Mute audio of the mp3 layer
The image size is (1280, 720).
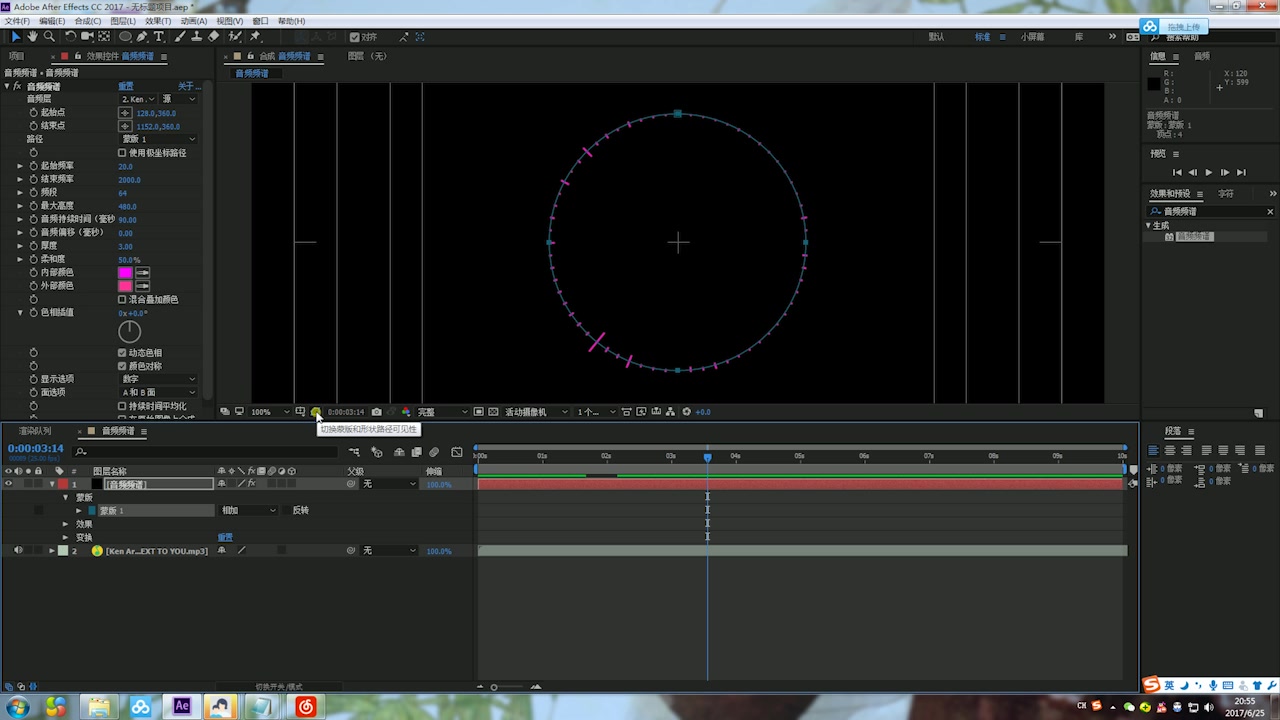click(x=18, y=551)
